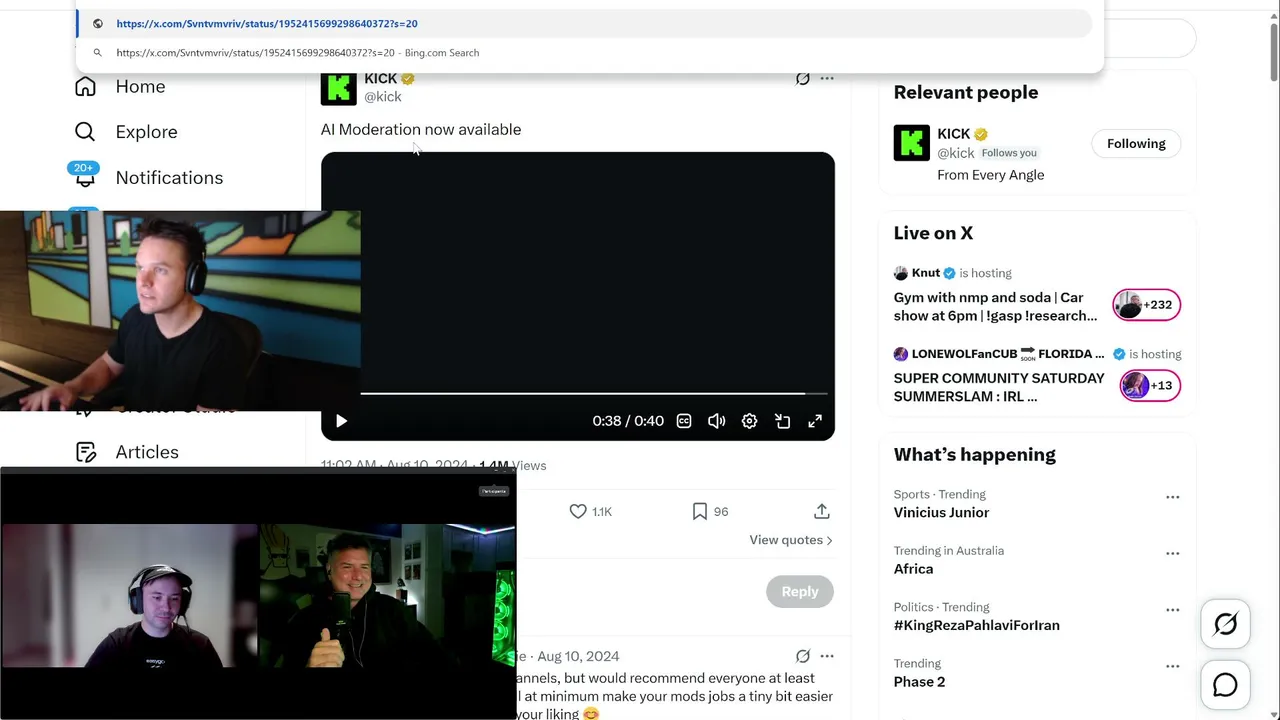Open the floating messages chat button

click(x=1225, y=685)
